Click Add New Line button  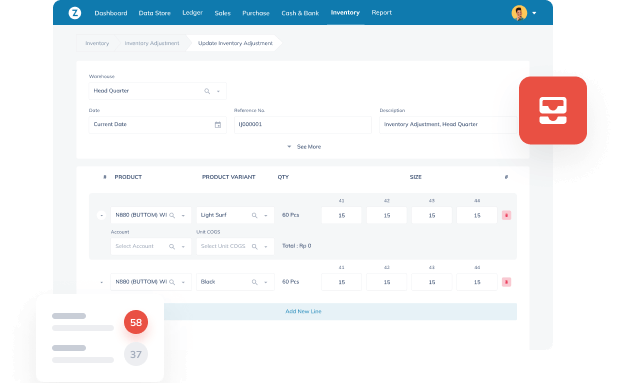point(303,311)
